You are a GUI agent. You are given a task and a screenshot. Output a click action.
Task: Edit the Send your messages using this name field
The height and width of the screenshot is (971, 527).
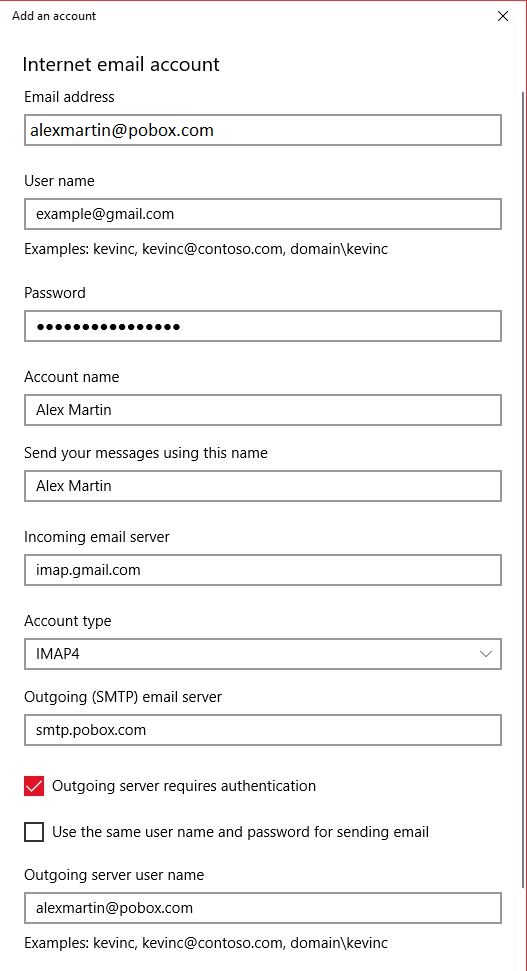263,486
